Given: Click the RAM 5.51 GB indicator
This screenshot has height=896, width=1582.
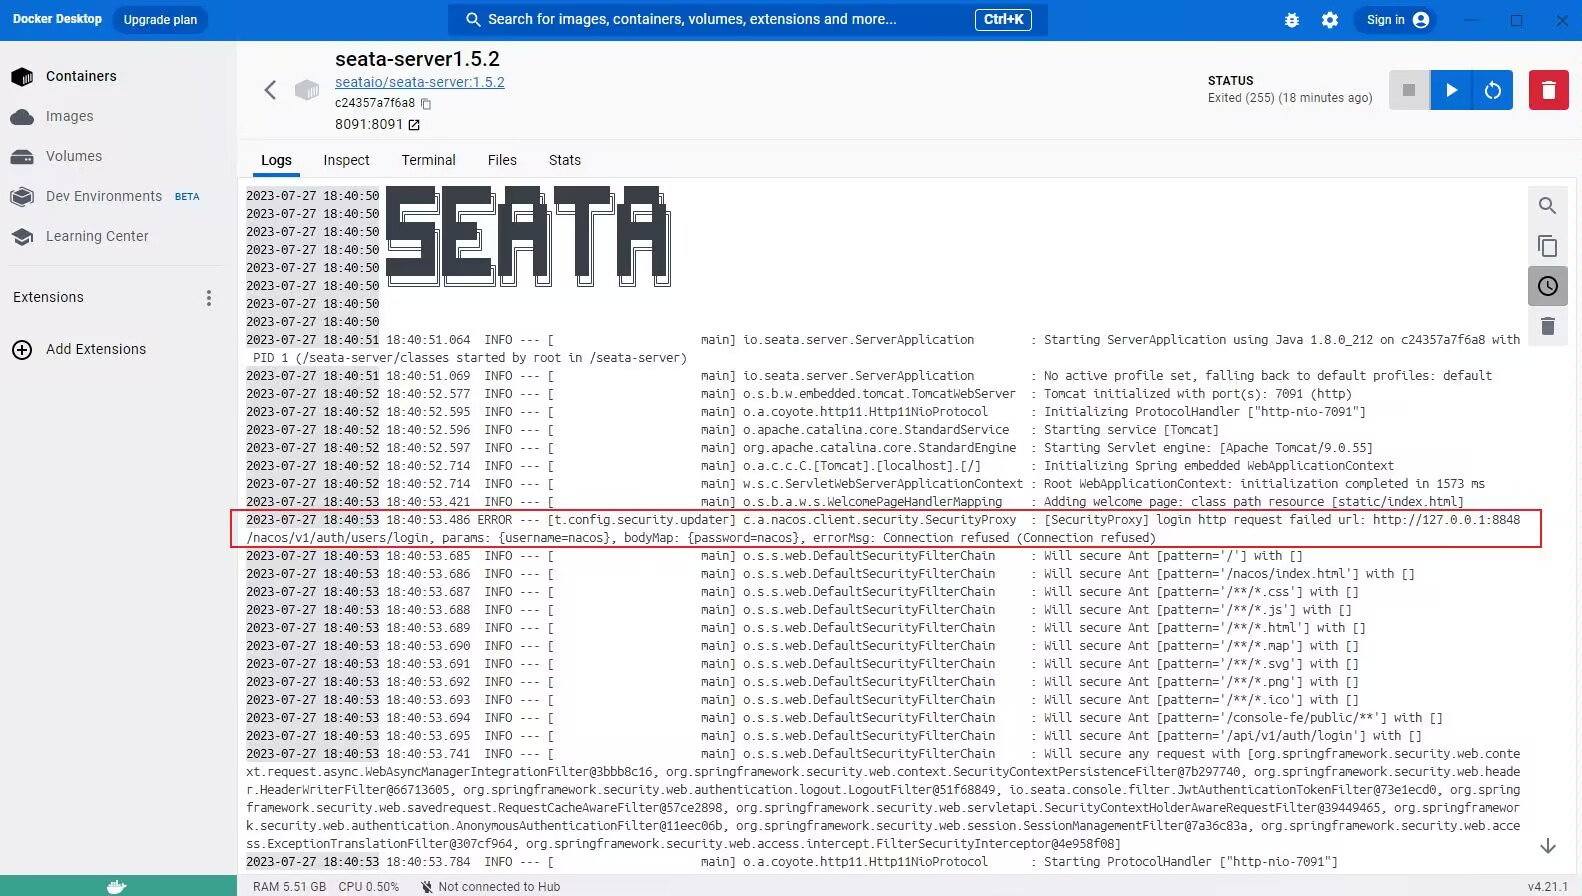Looking at the screenshot, I should point(289,887).
